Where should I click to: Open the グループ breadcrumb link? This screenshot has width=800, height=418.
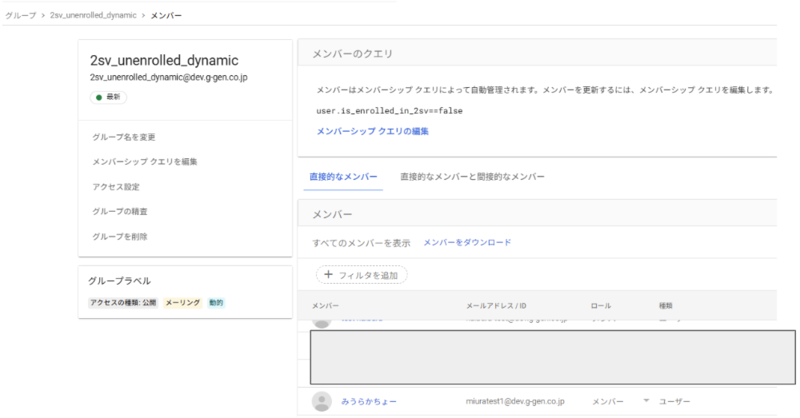pos(21,15)
